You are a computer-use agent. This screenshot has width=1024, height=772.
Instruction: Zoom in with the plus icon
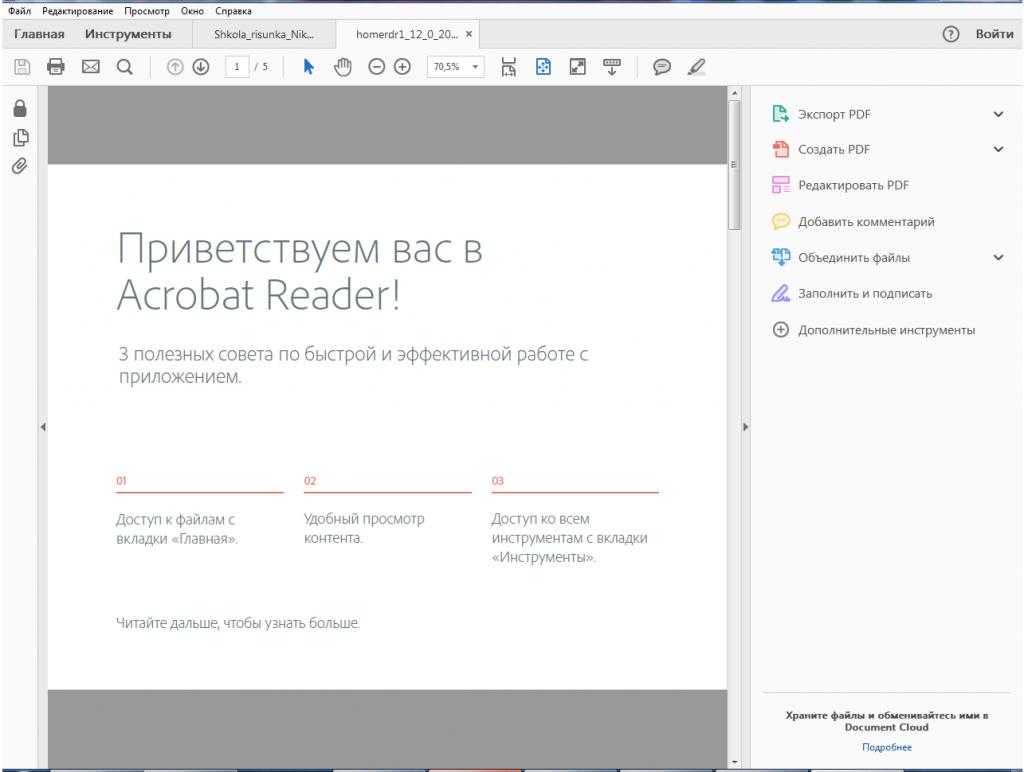coord(402,67)
